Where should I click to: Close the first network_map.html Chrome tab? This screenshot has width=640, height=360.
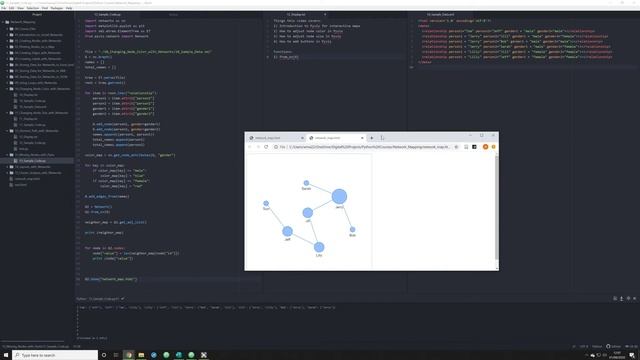(302, 138)
